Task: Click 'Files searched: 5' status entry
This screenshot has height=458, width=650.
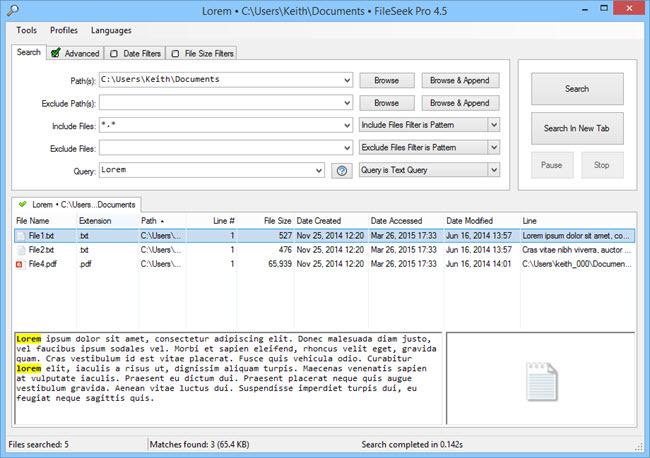Action: point(39,445)
